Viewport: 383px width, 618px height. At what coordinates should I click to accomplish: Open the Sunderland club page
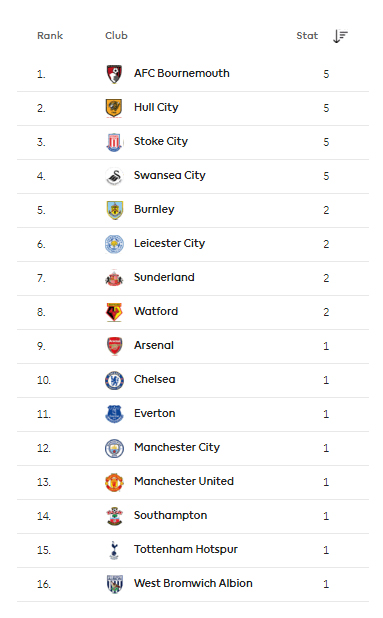164,277
